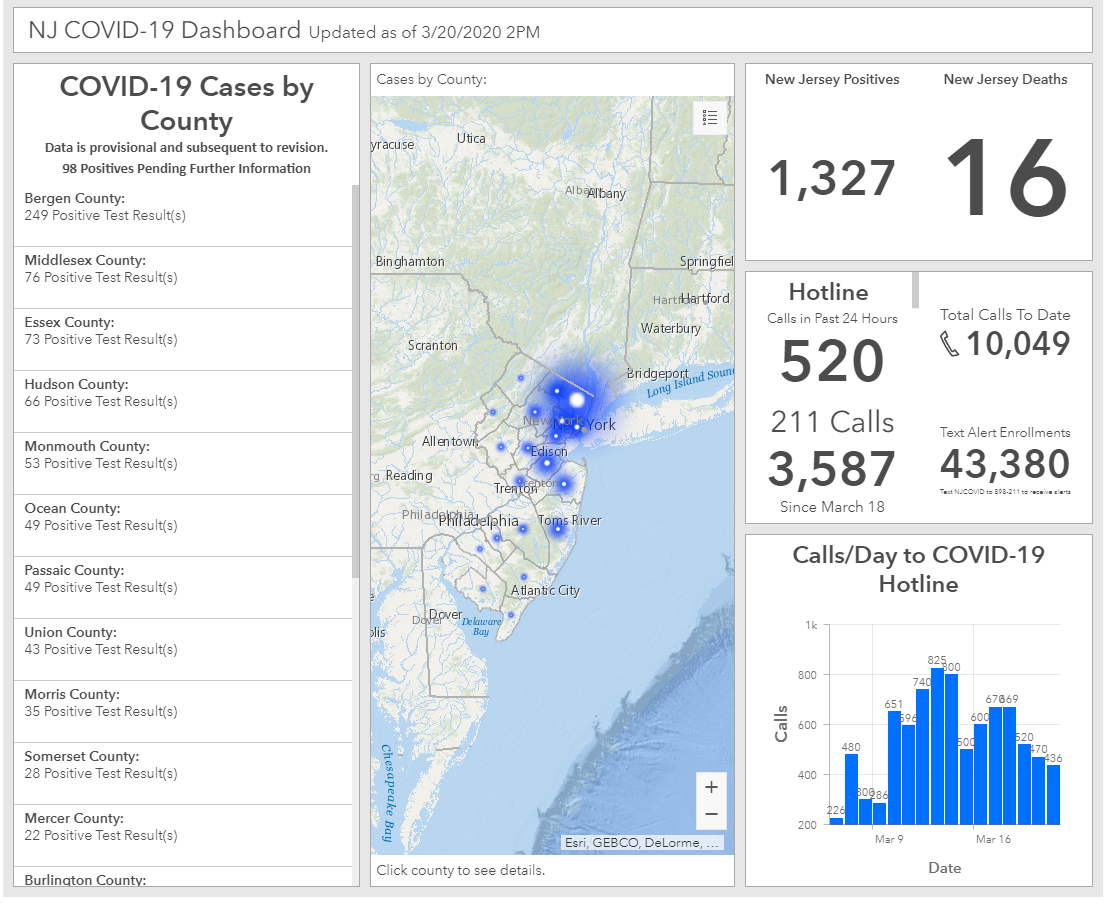Click the case dot near Atlantic City
The height and width of the screenshot is (905, 1105).
coord(524,577)
